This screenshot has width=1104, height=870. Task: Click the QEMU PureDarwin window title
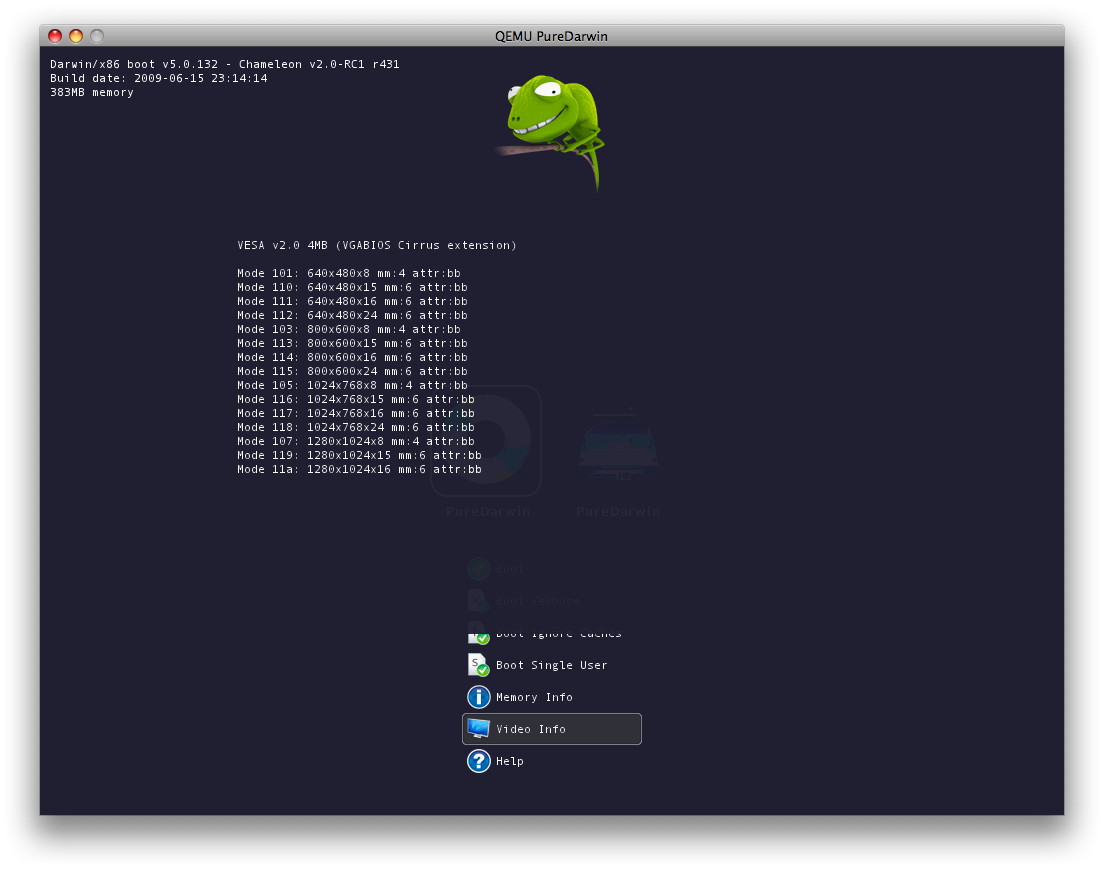(551, 36)
